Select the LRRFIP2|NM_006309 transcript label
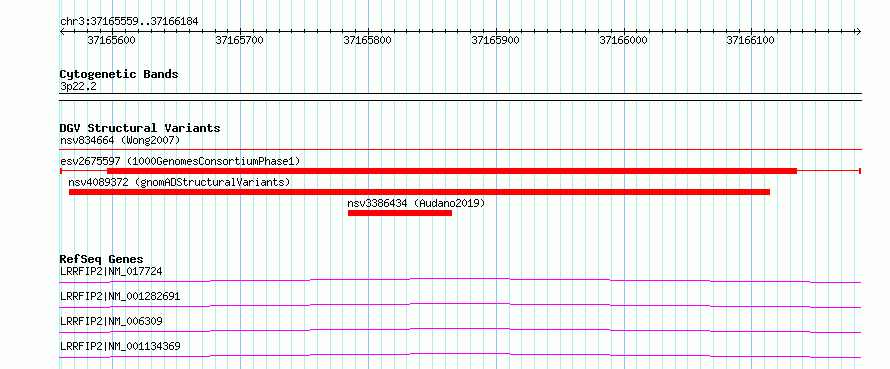Screen dimensions: 890x369 pyautogui.click(x=111, y=321)
